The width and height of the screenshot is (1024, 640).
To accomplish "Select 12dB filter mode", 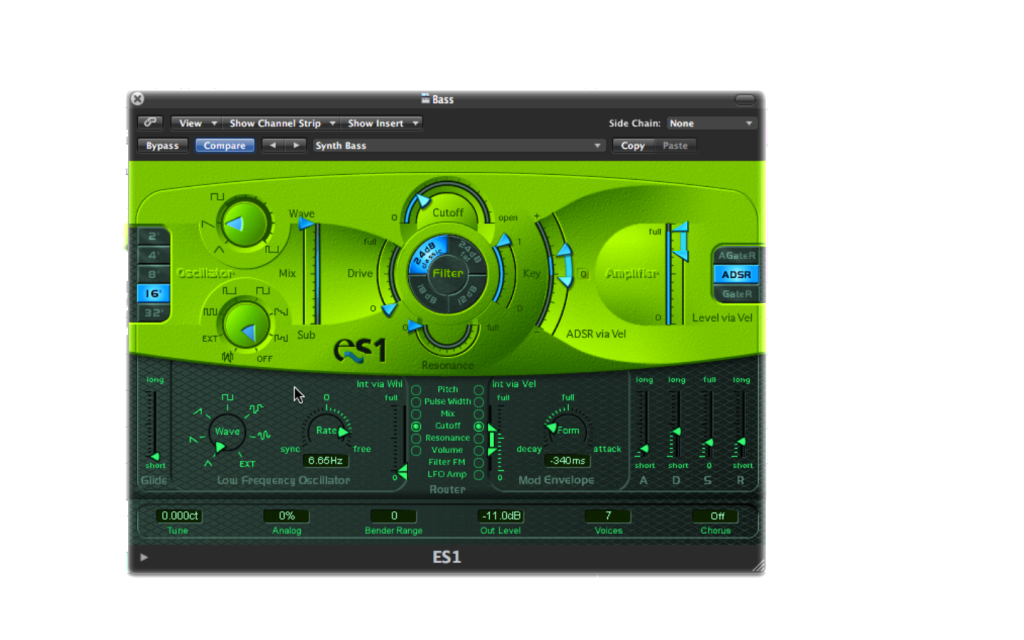I will click(x=468, y=293).
